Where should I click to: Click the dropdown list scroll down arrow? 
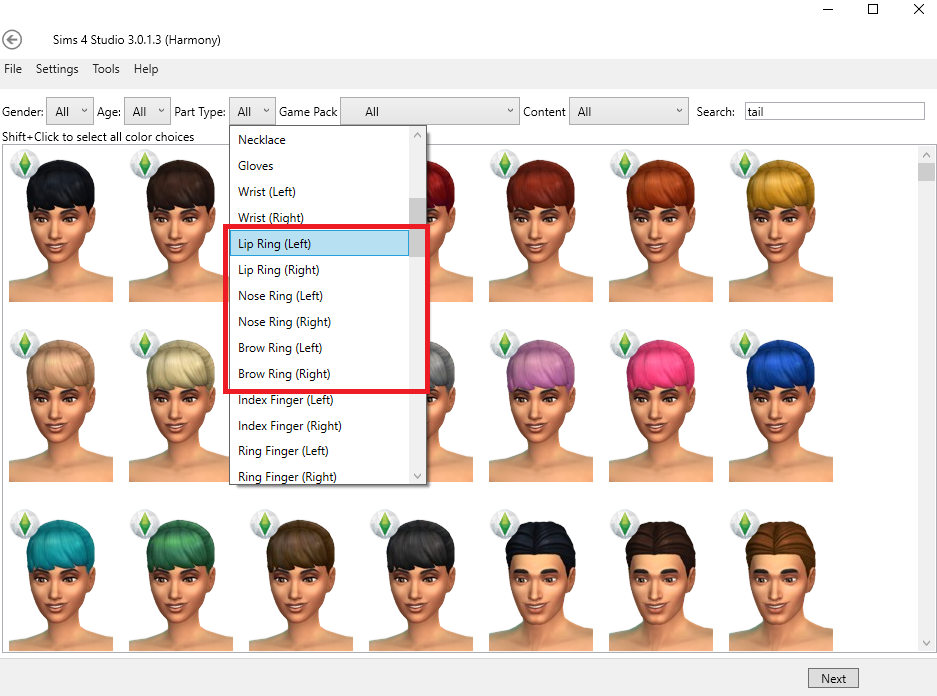coord(418,476)
